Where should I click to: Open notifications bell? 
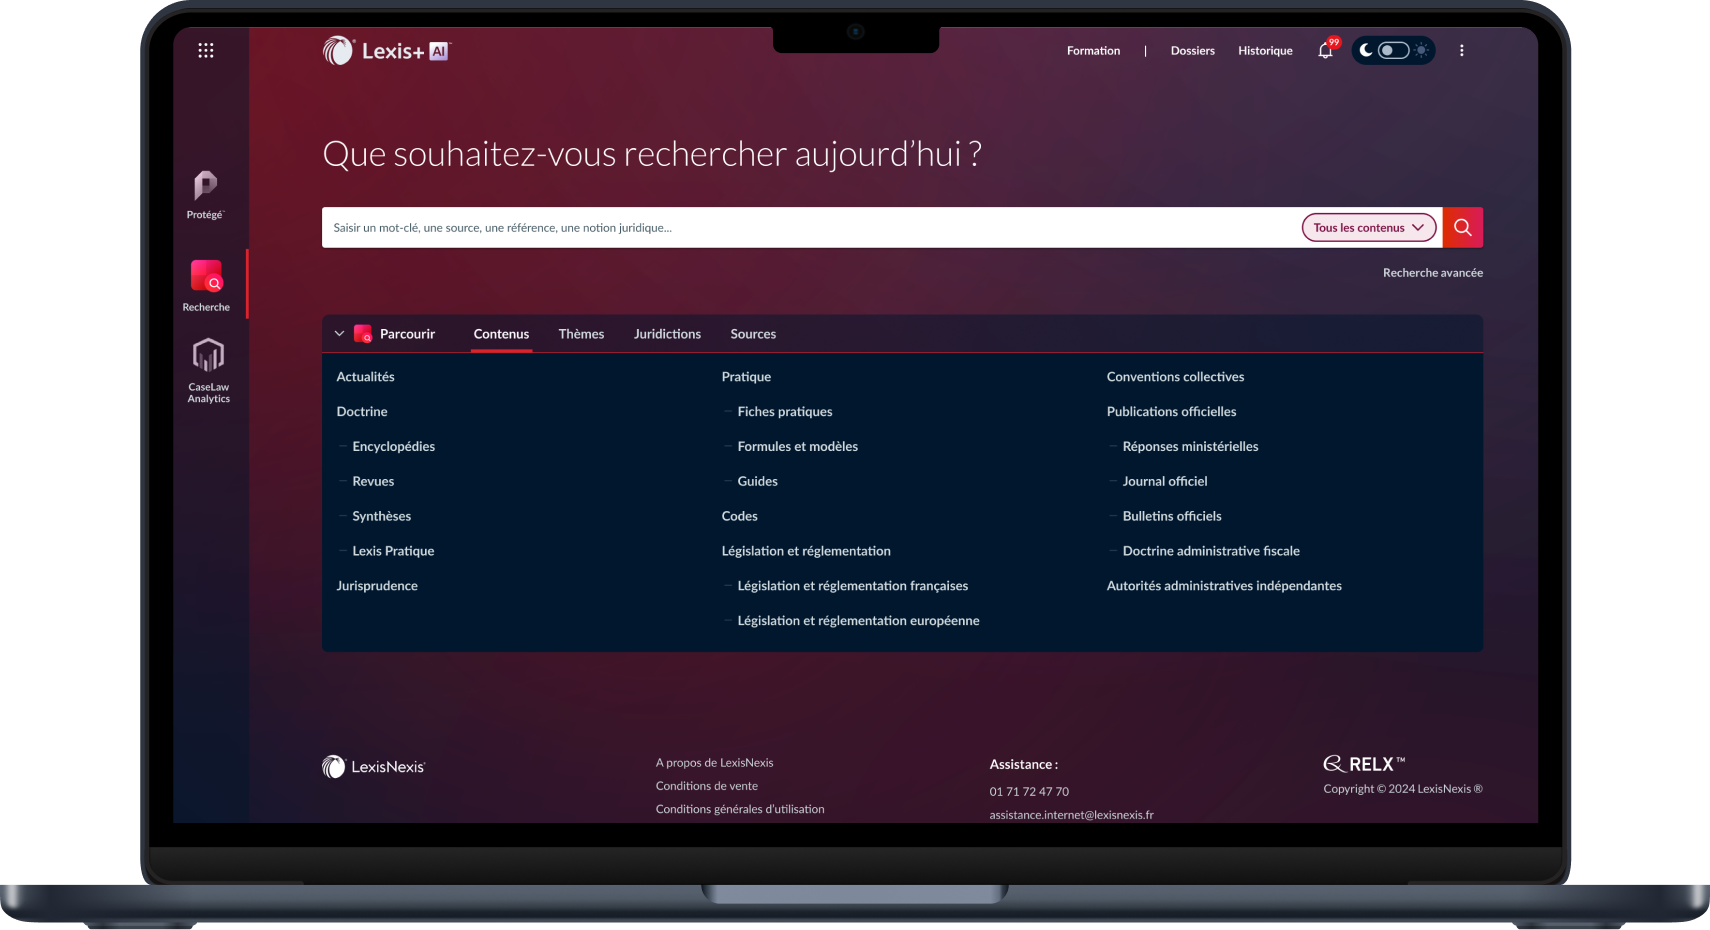1326,50
